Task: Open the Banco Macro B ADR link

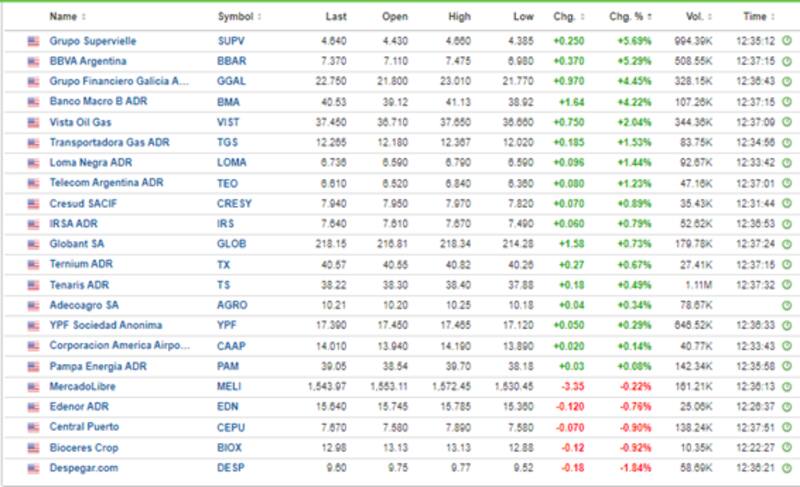Action: click(98, 102)
